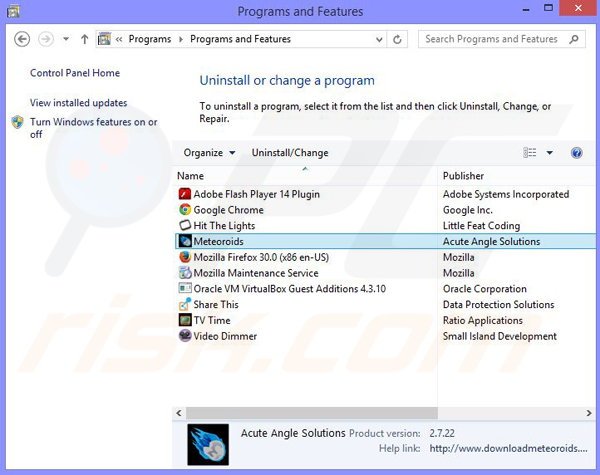Expand the breadcrumb arrow after Programs
This screenshot has height=475, width=600.
coord(181,39)
